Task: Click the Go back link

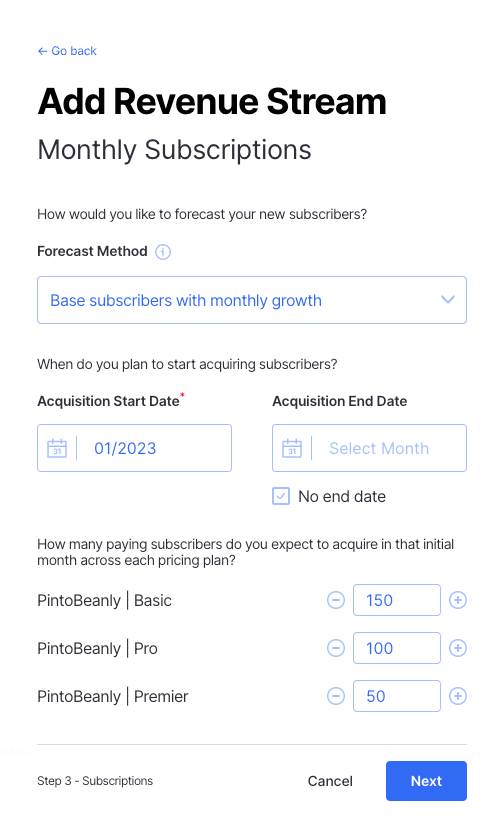Action: (x=67, y=51)
